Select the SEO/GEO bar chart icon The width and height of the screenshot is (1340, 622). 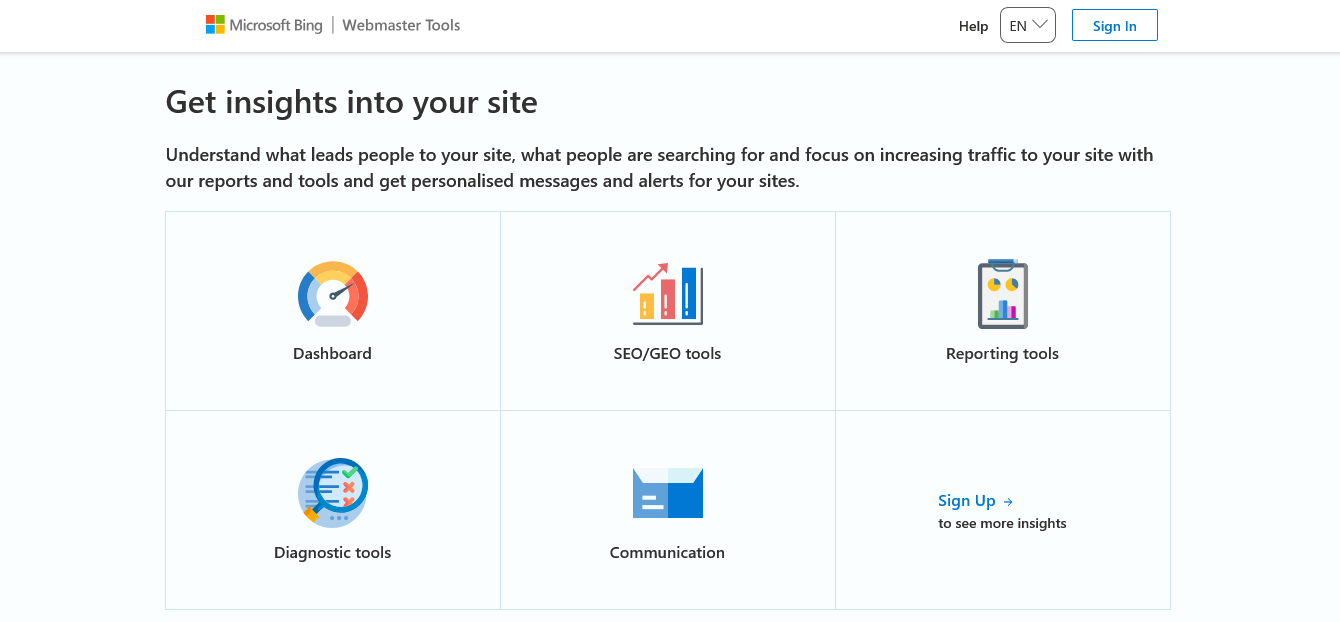668,294
